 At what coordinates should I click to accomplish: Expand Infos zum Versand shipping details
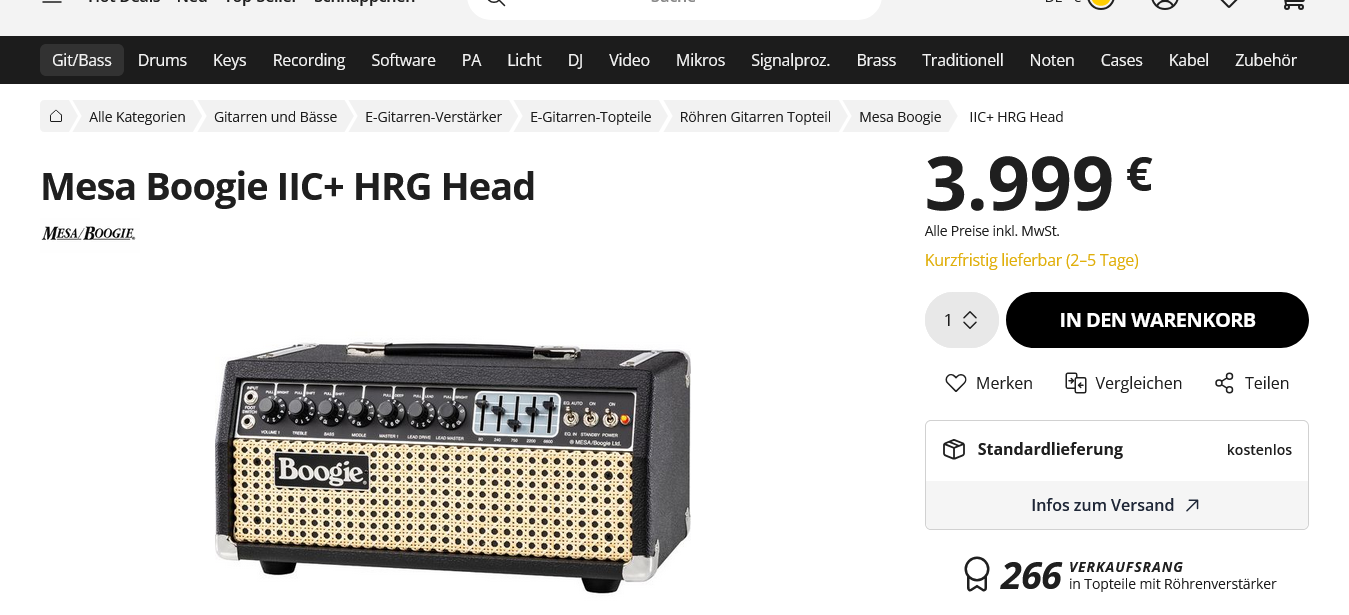(x=1116, y=505)
